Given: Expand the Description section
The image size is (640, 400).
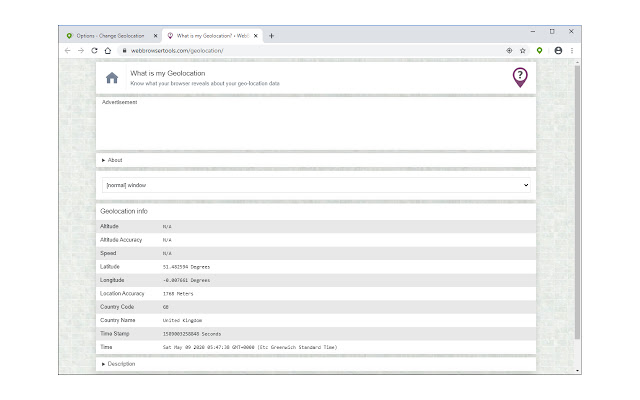Looking at the screenshot, I should pos(118,364).
